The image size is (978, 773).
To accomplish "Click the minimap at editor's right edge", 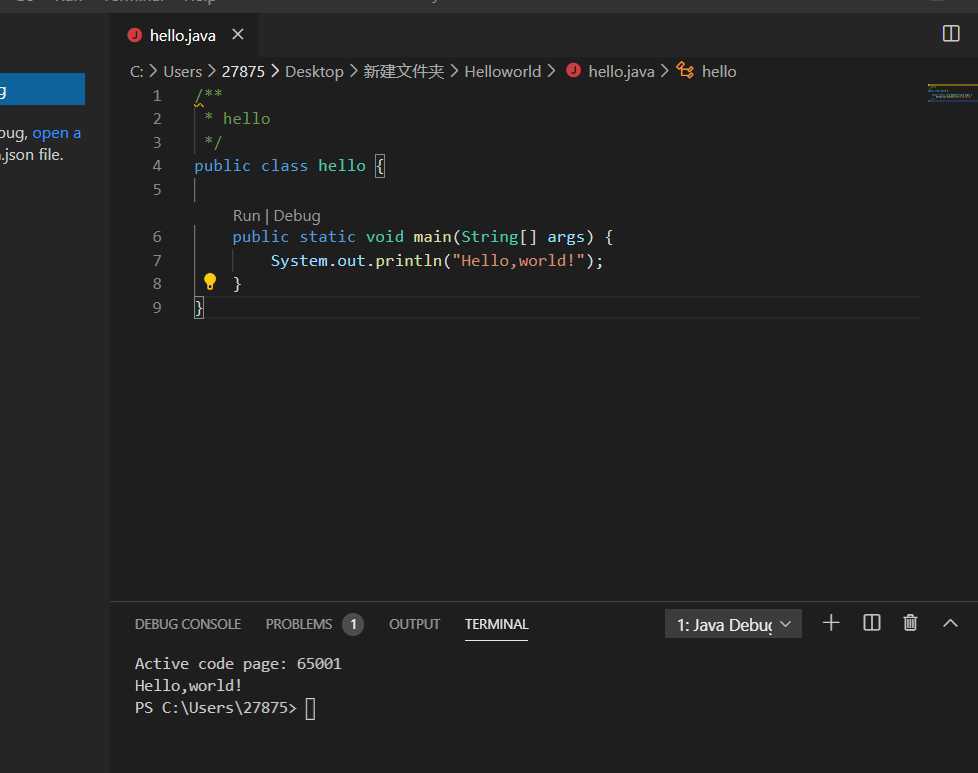I will (x=952, y=94).
